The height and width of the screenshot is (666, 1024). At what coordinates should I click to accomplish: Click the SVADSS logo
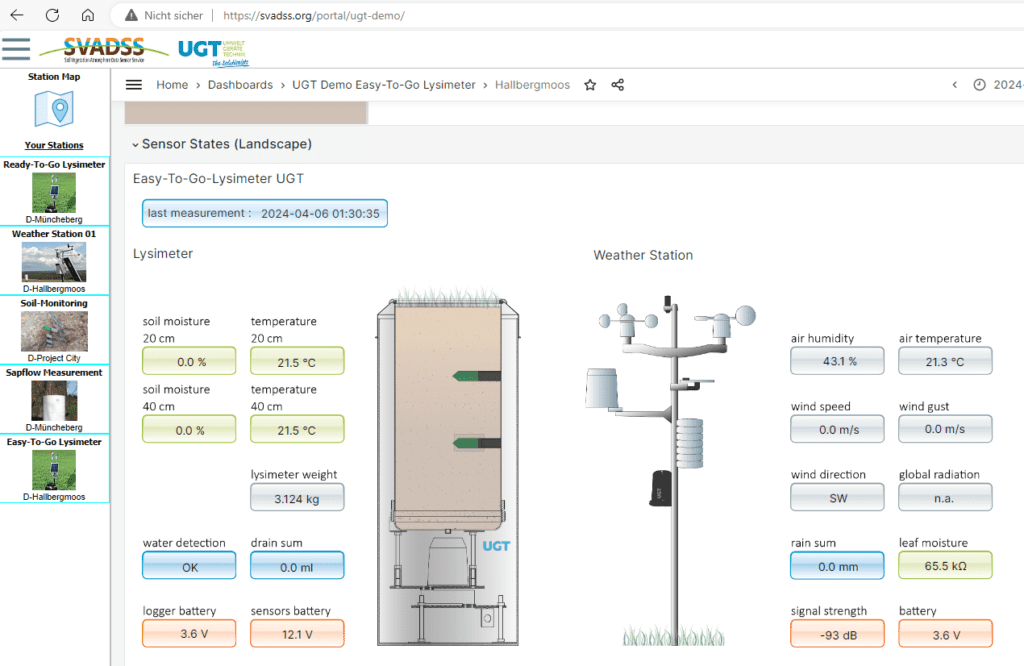tap(103, 48)
